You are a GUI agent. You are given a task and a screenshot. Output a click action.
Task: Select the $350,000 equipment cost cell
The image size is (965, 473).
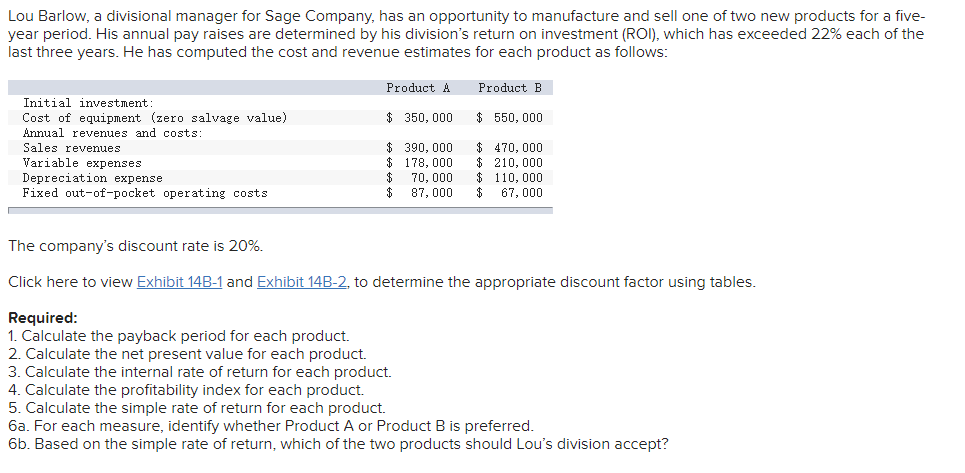[419, 117]
